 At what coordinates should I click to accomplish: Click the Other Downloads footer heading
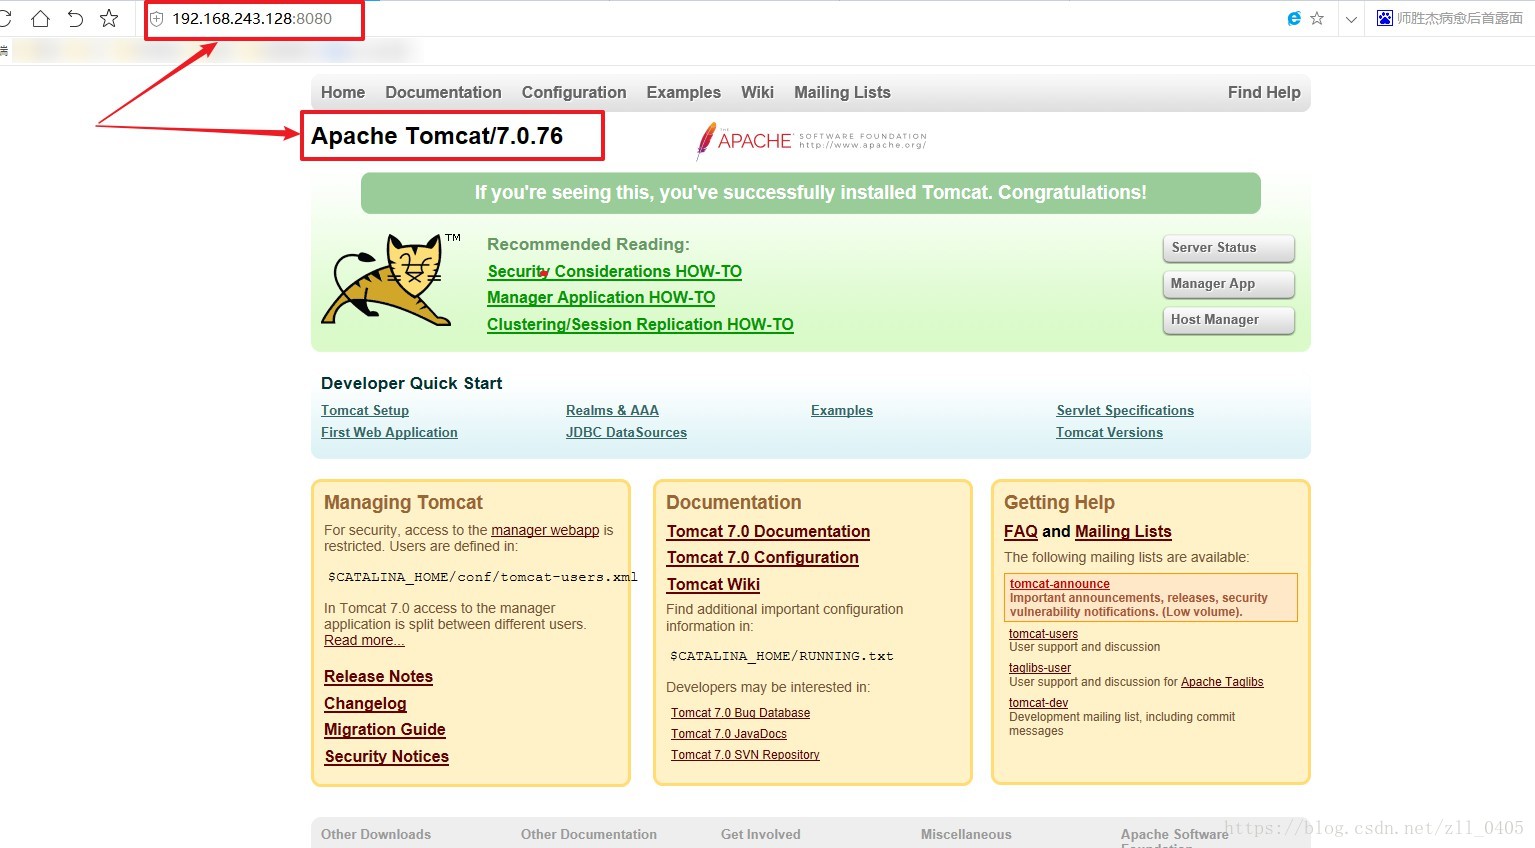point(376,834)
